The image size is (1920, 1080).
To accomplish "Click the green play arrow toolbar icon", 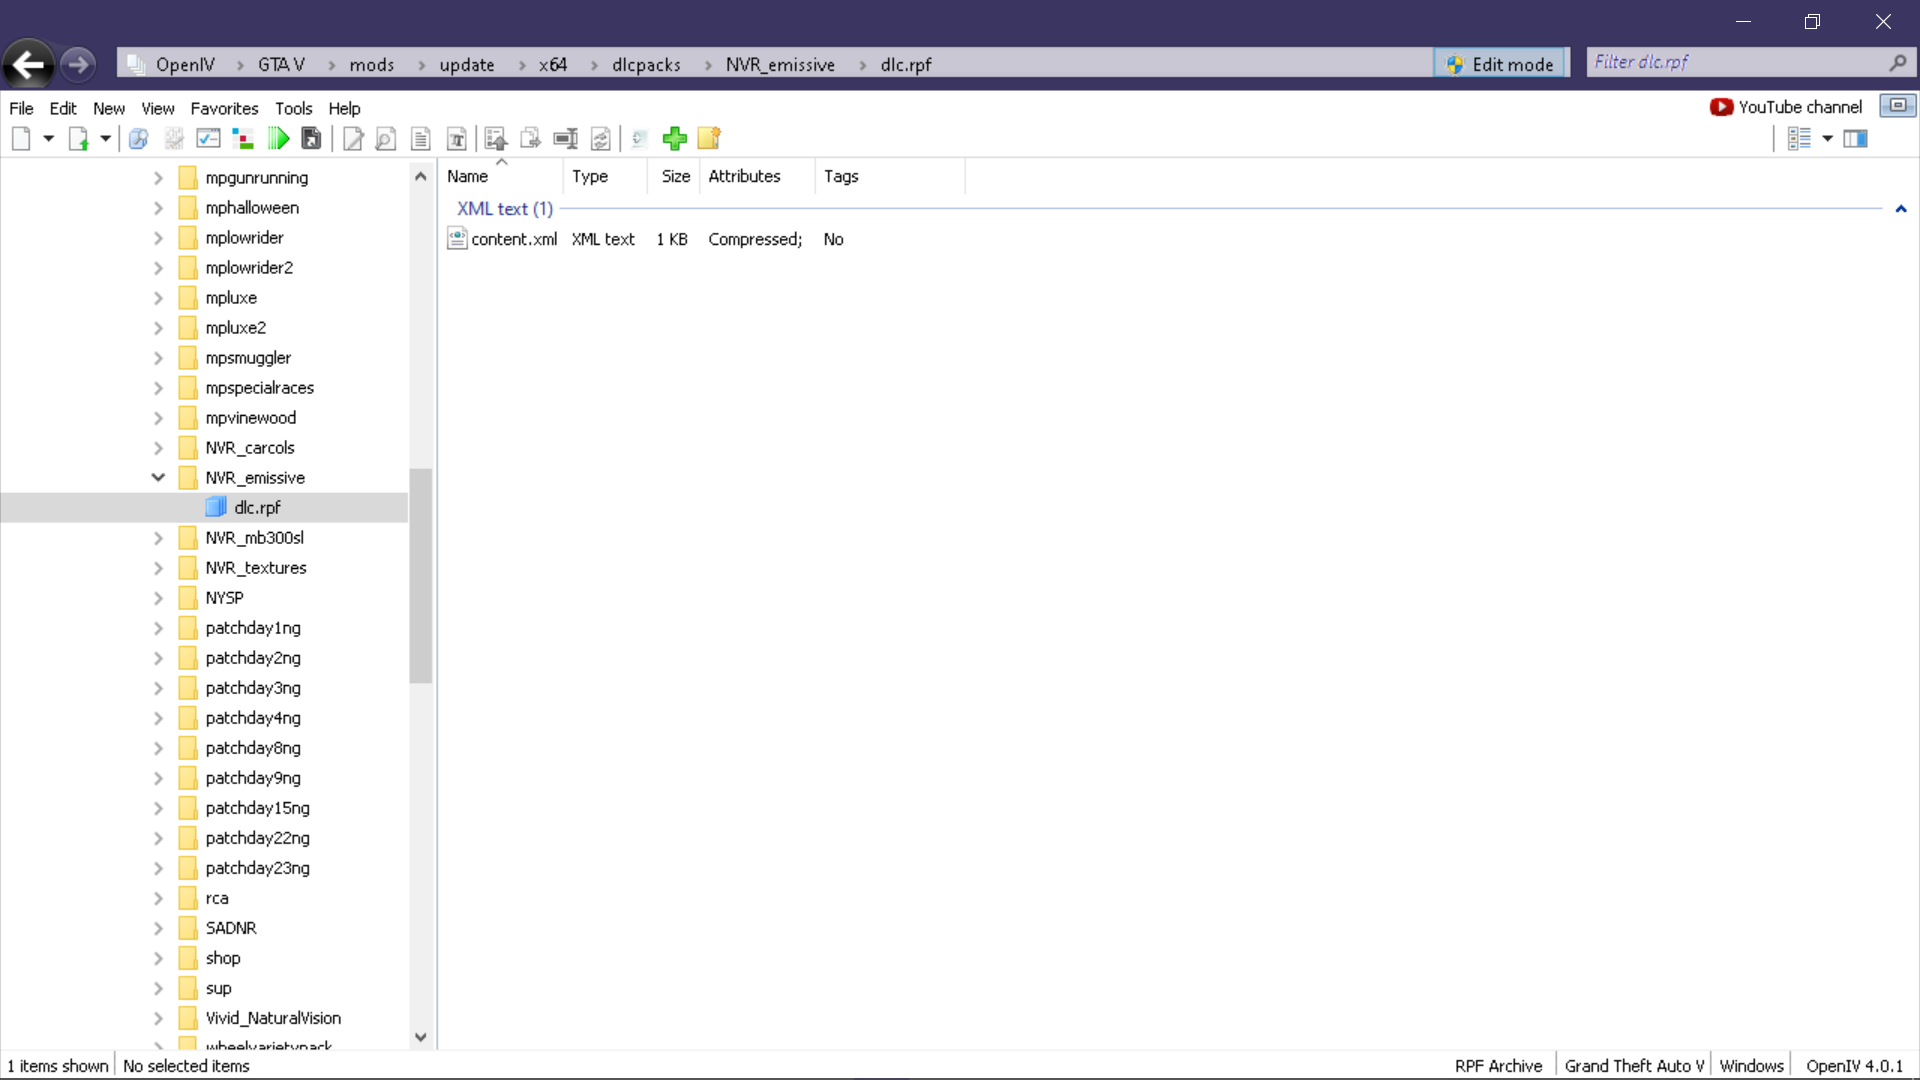I will [279, 139].
